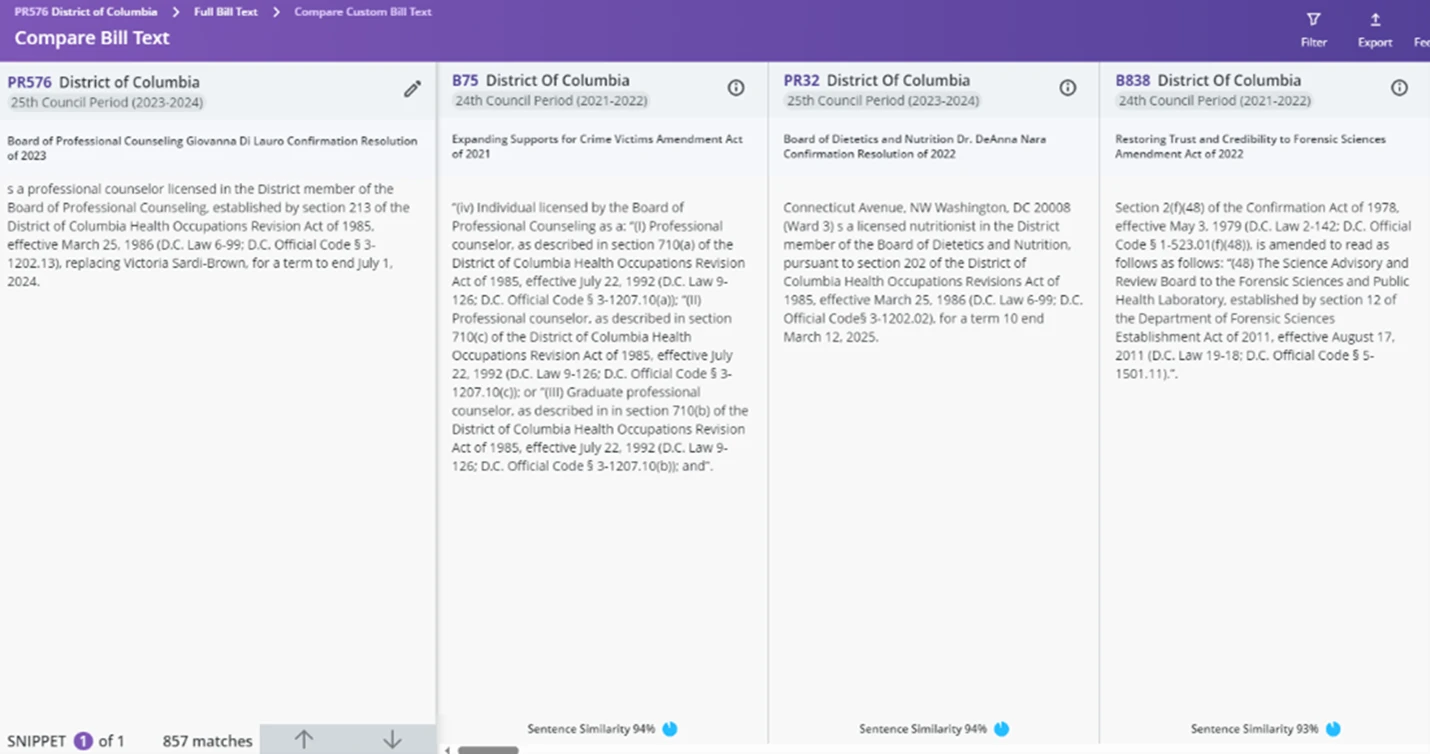Open the B838 bill link

click(x=1132, y=80)
